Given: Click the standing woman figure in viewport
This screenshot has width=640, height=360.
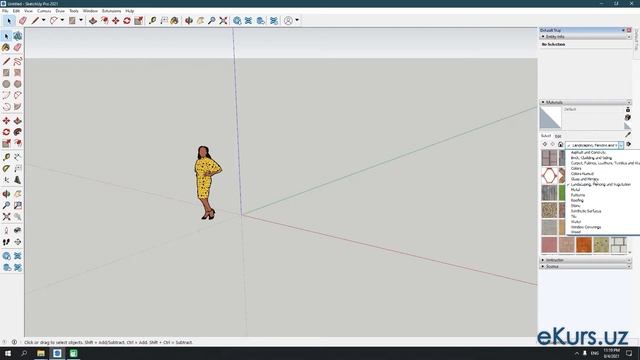Looking at the screenshot, I should (207, 182).
